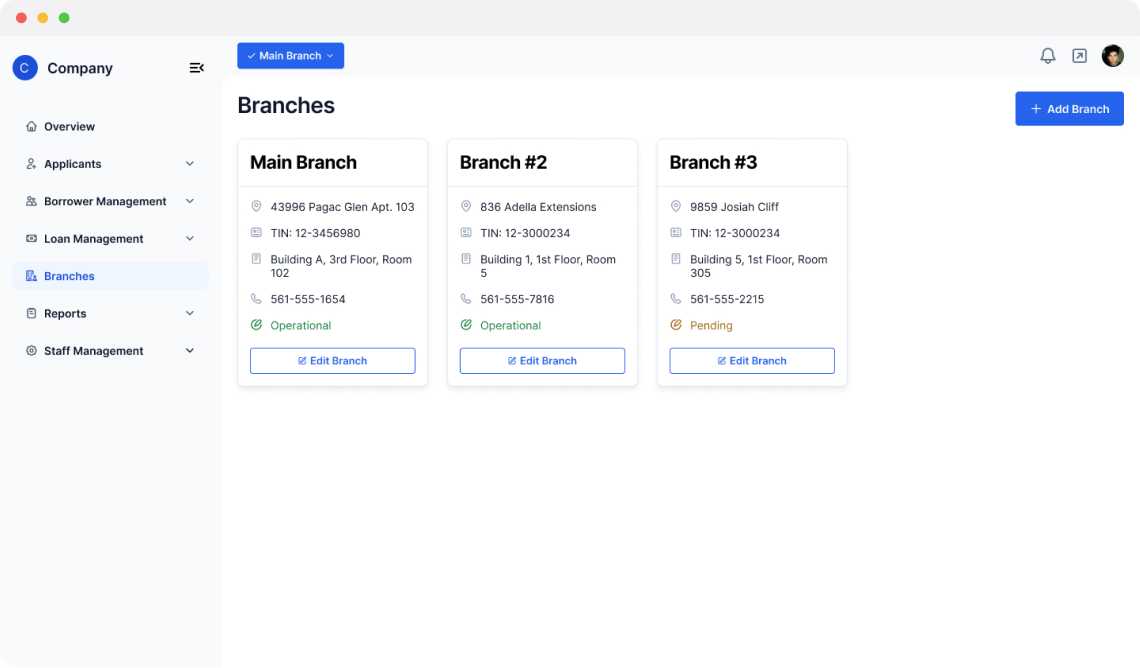This screenshot has width=1140, height=668.
Task: Click the Staff Management gear icon
Action: tap(31, 350)
